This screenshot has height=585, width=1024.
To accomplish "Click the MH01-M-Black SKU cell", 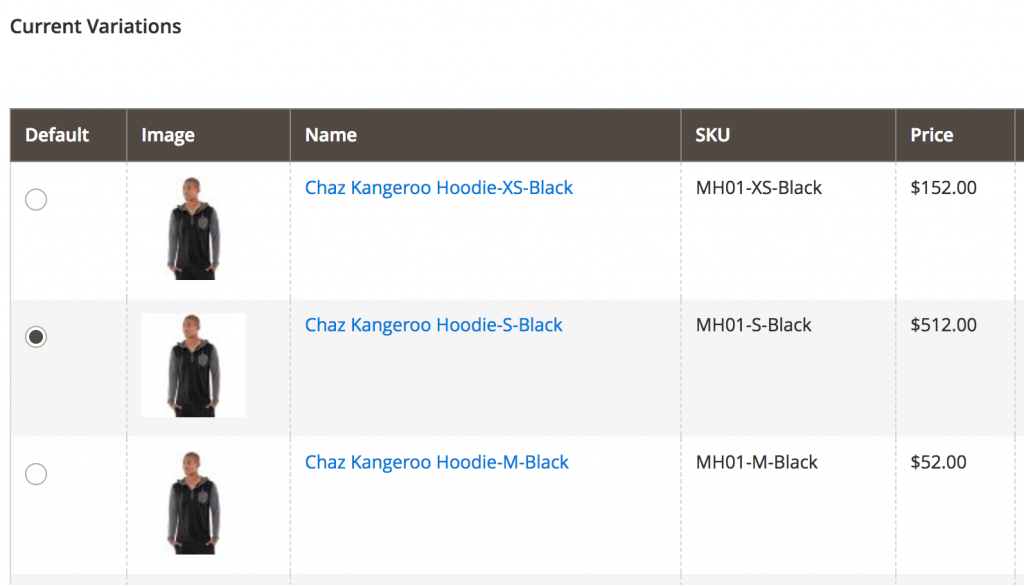I will pos(757,462).
